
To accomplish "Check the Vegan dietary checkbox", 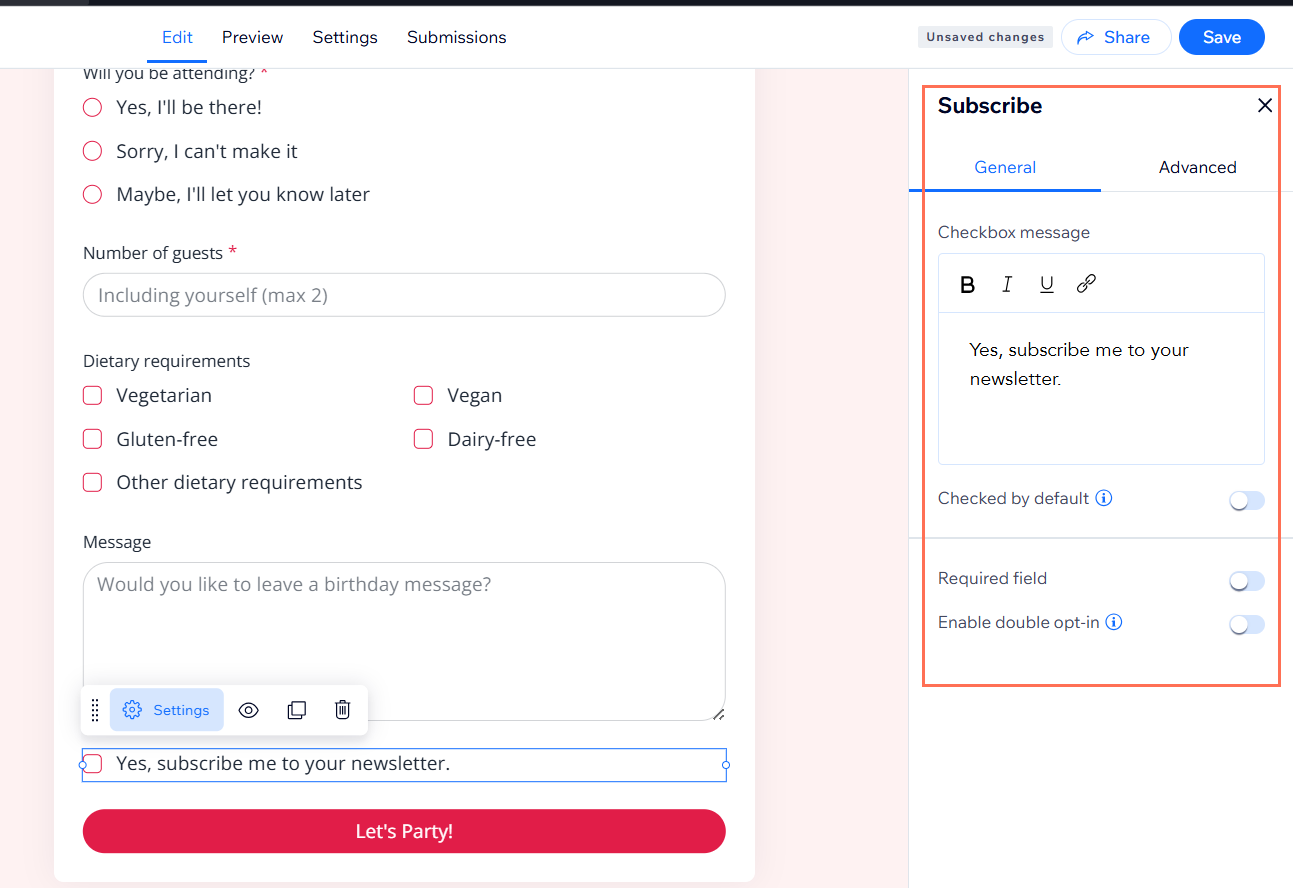I will click(x=424, y=396).
